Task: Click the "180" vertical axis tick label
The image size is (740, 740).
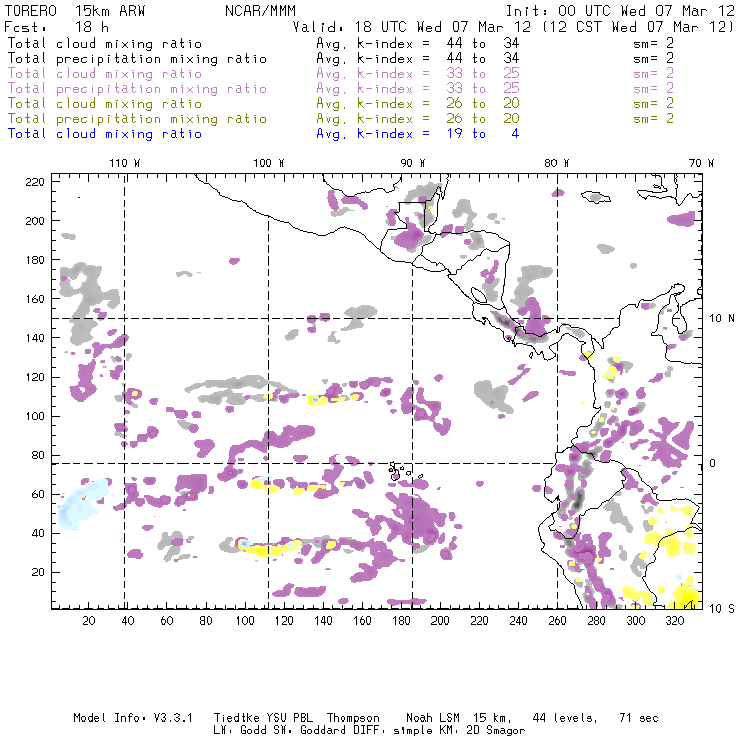Action: click(35, 260)
